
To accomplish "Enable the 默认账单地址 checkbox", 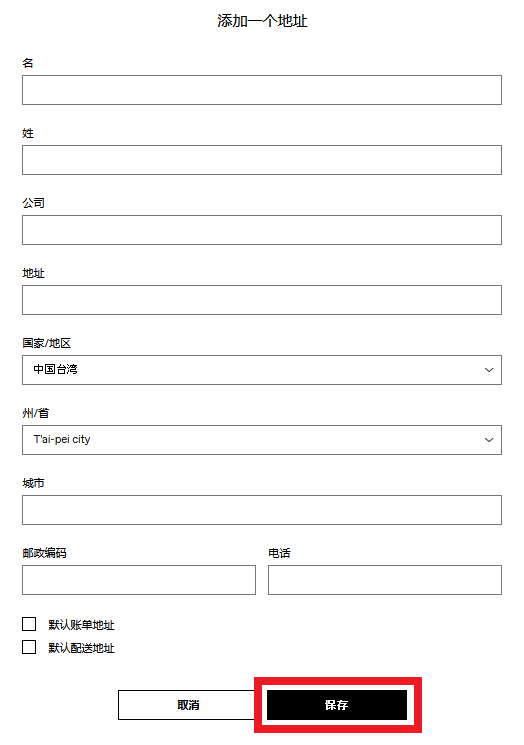I will [29, 624].
